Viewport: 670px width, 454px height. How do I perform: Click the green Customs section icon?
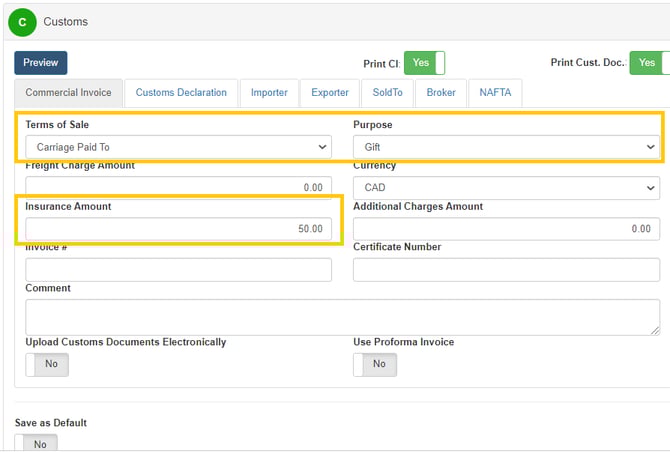point(22,21)
